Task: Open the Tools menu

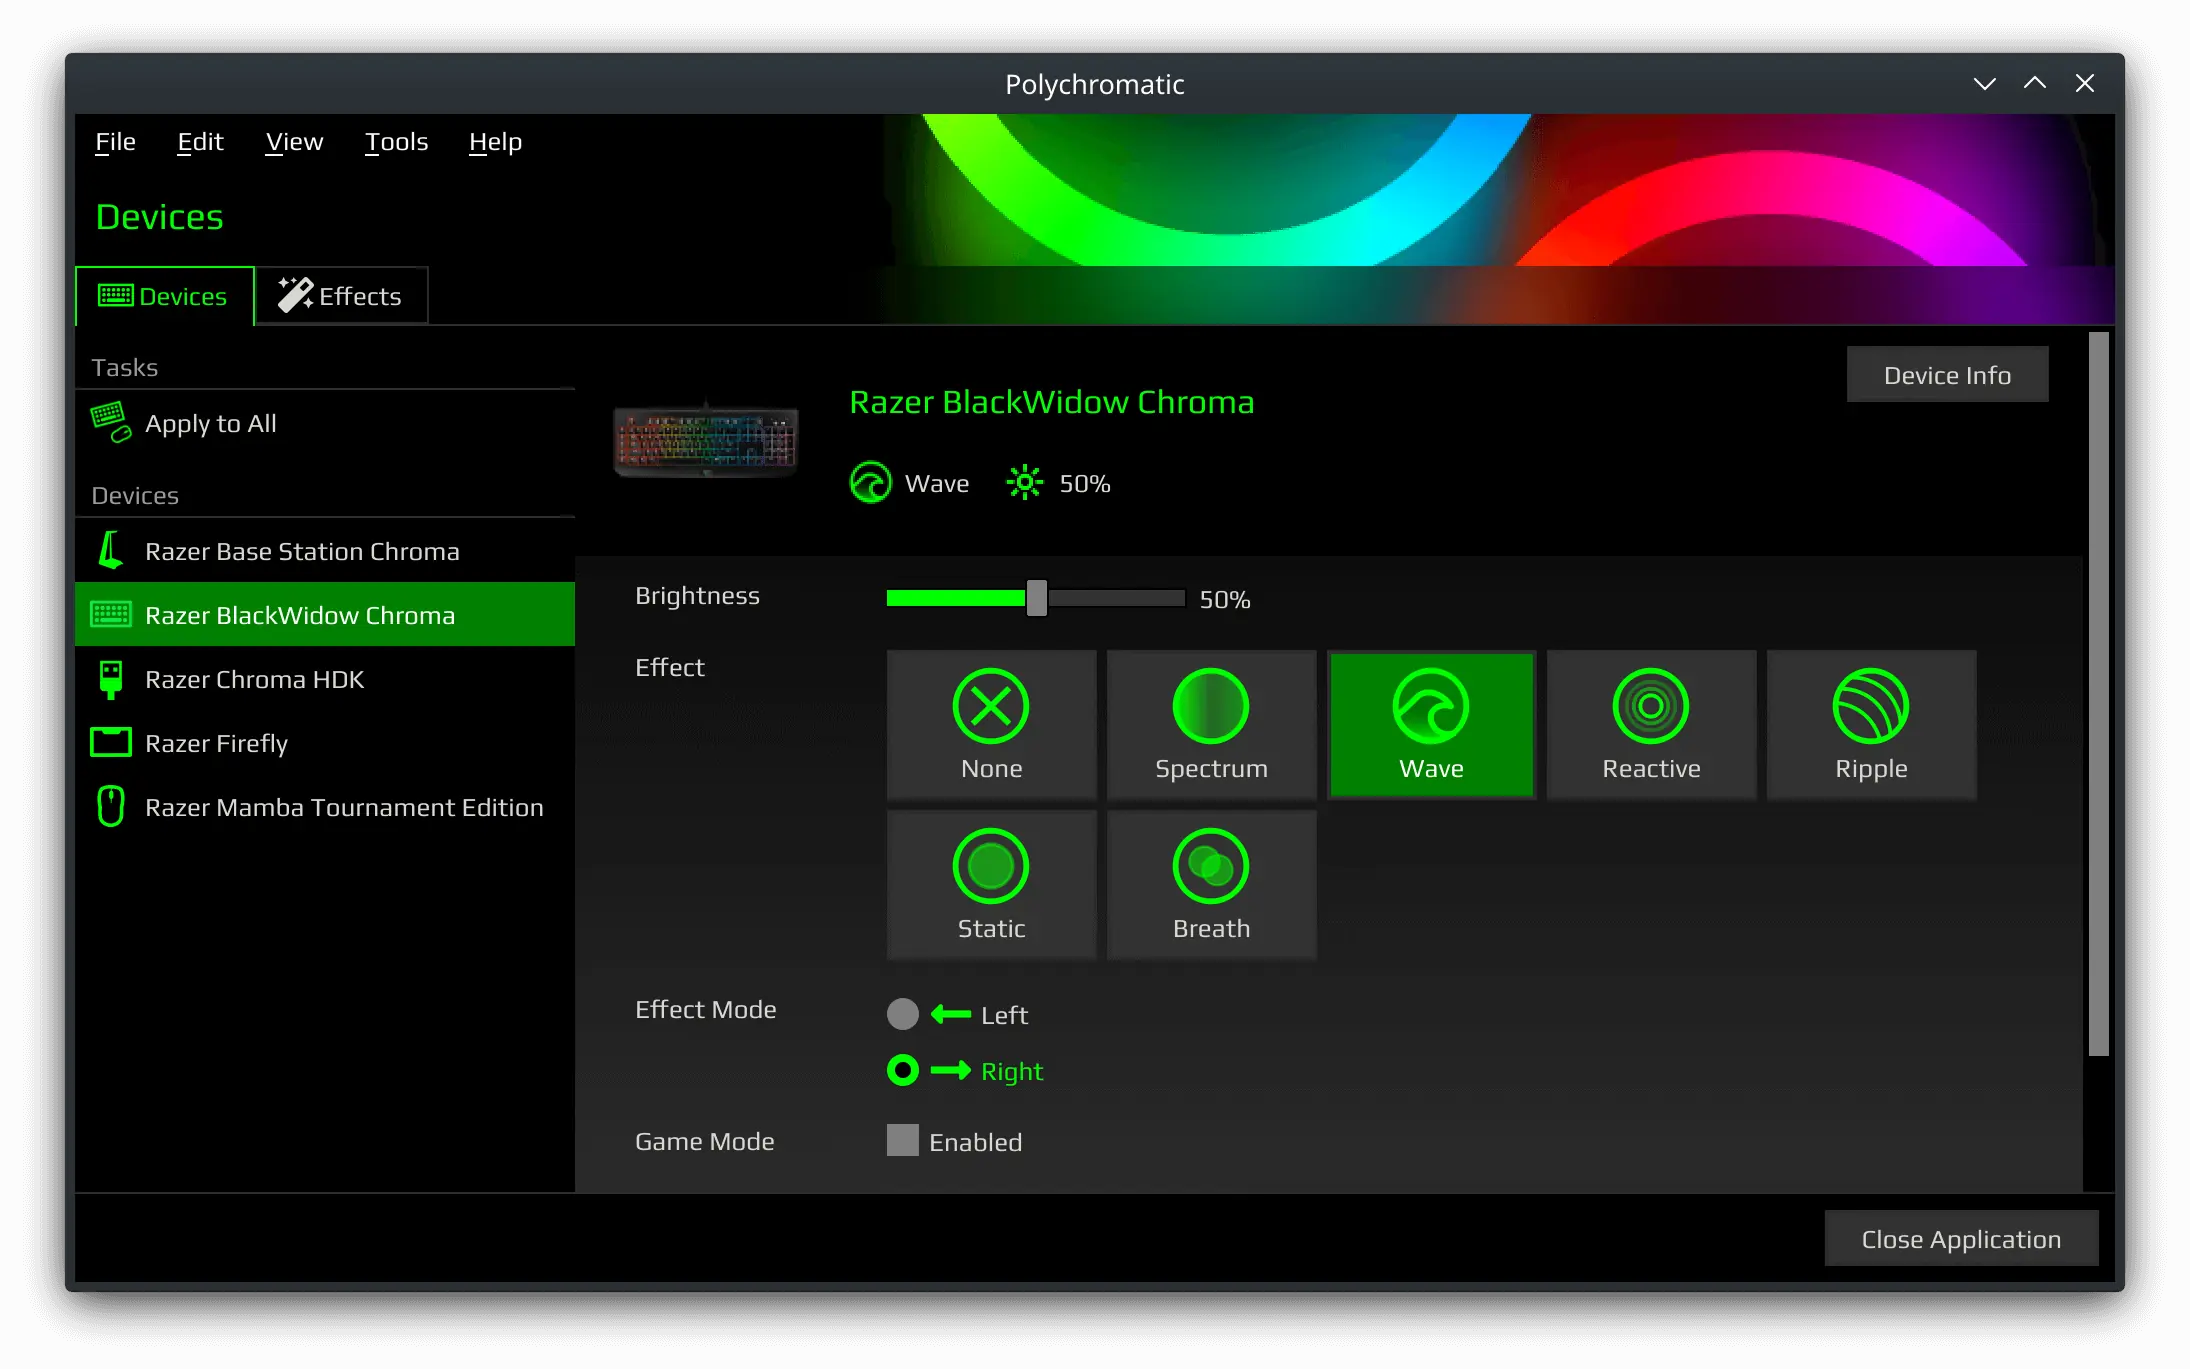Action: click(396, 142)
